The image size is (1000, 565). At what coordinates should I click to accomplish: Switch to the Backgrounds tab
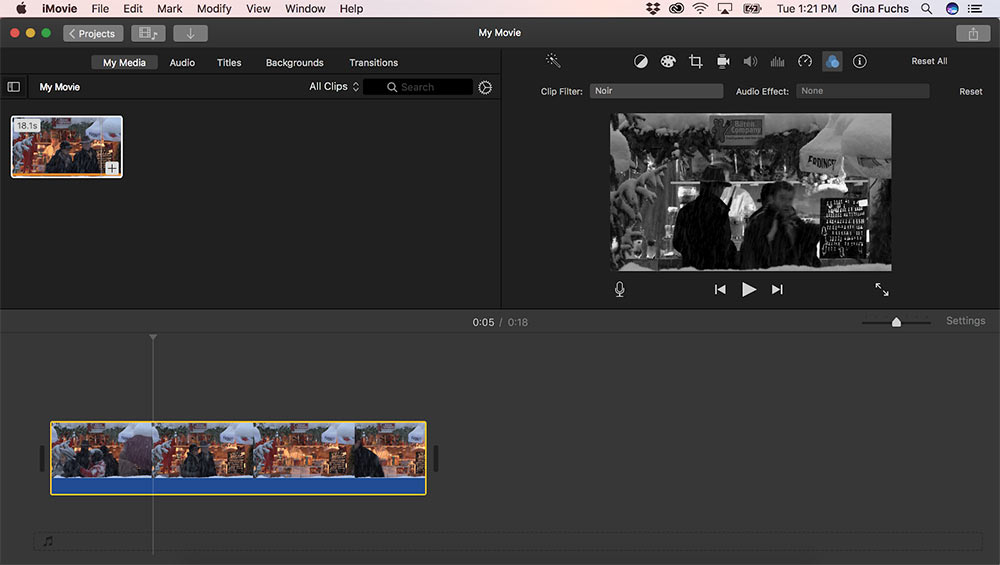tap(295, 62)
